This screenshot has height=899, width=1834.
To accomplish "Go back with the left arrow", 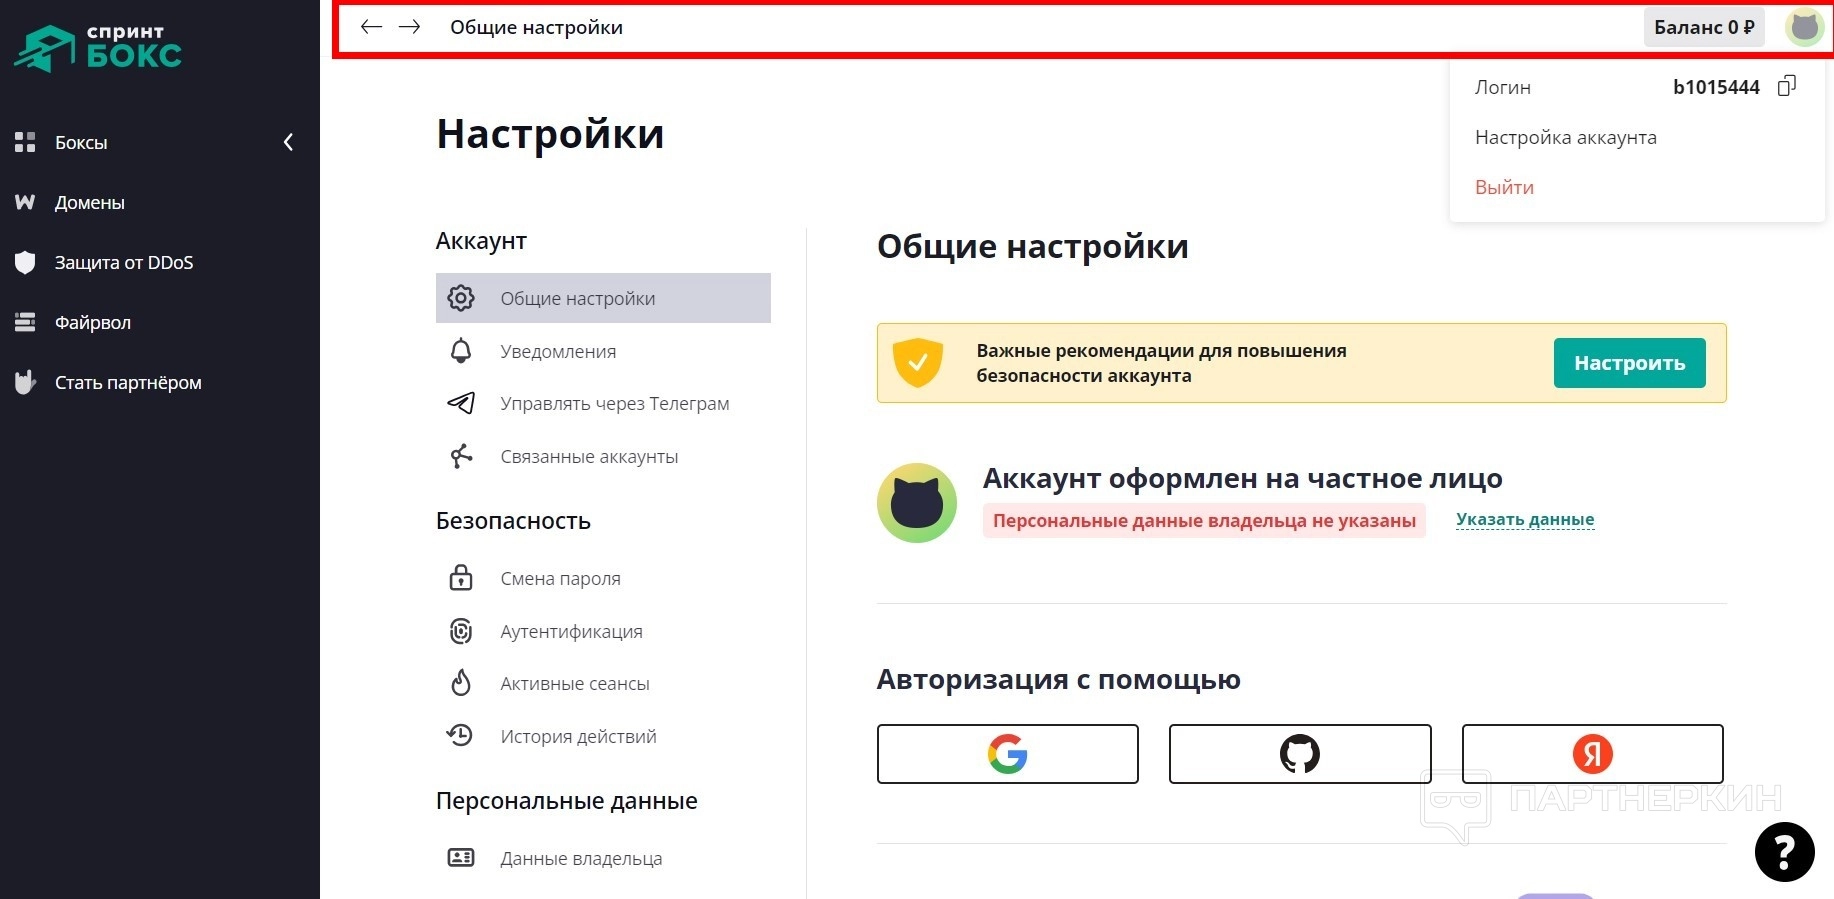I will click(x=371, y=27).
